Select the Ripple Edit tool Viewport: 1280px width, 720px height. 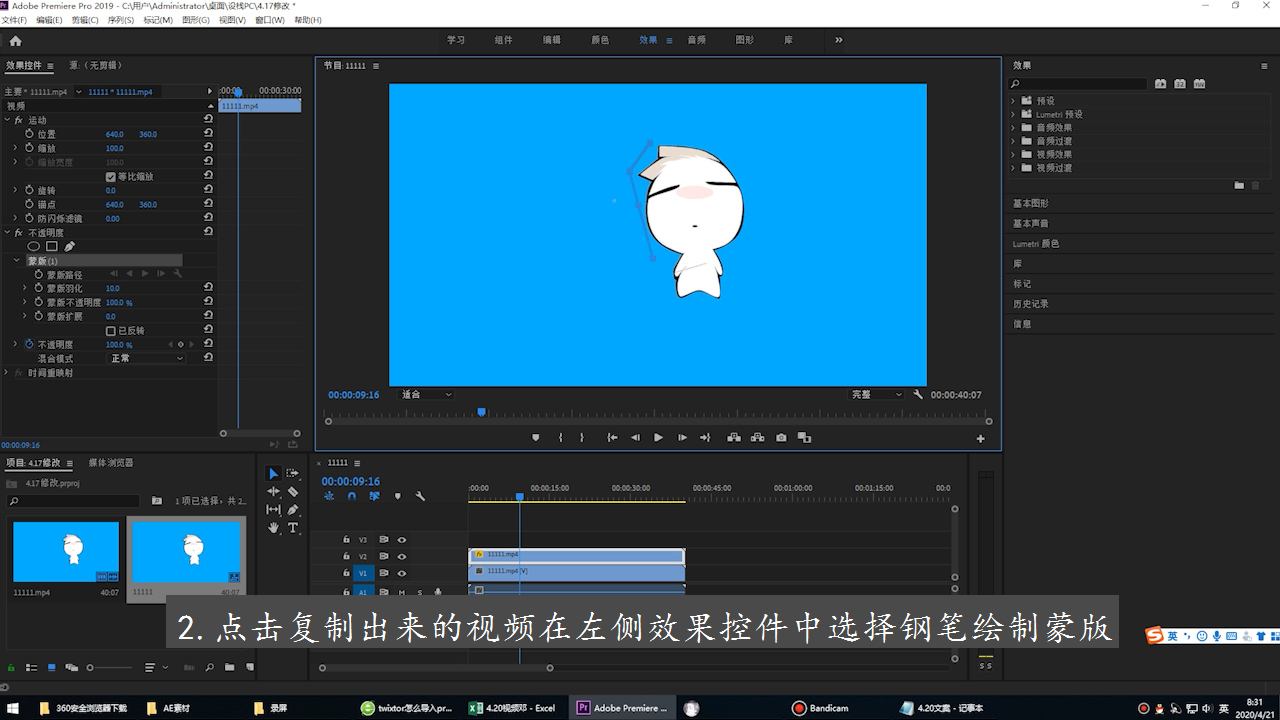273,491
